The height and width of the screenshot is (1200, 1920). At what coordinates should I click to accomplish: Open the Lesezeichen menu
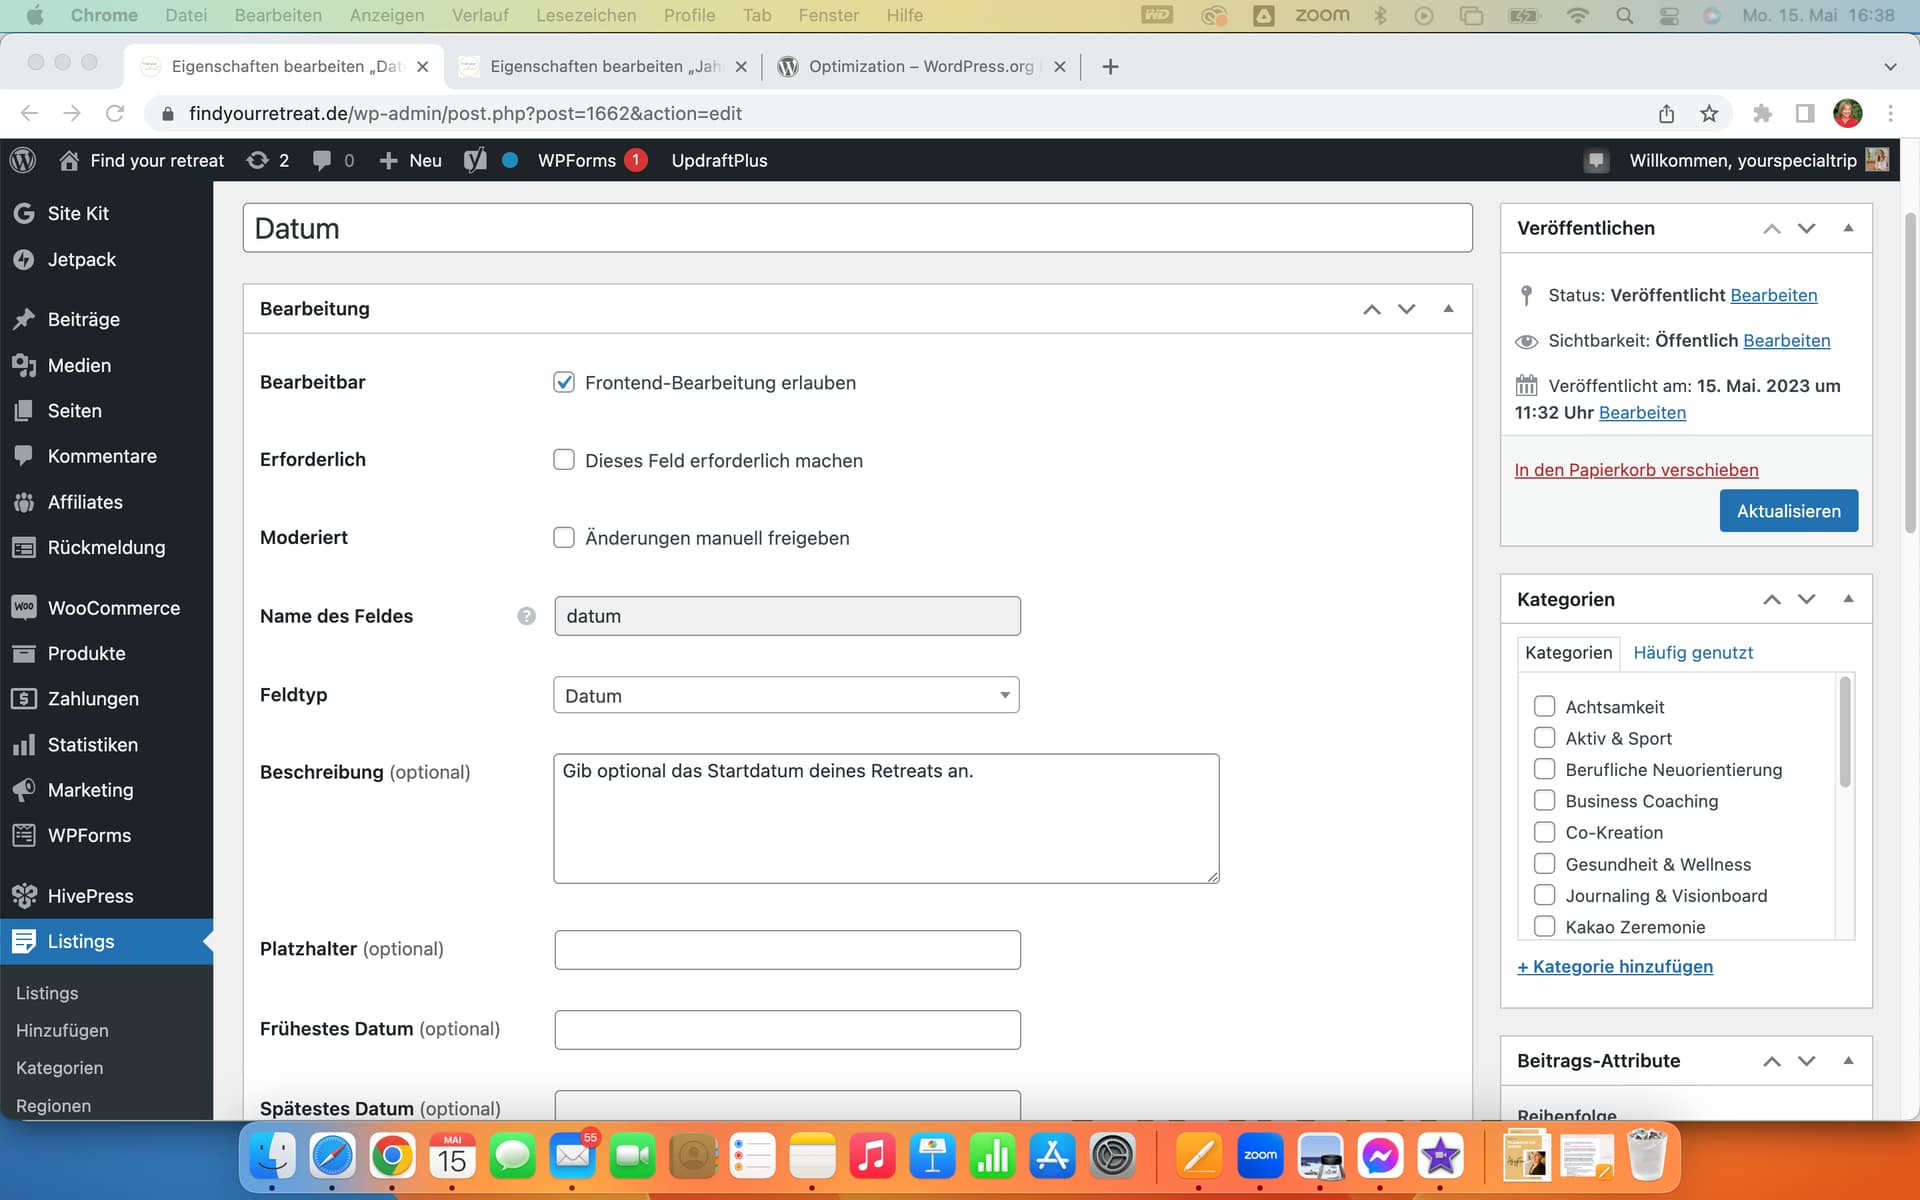(586, 15)
